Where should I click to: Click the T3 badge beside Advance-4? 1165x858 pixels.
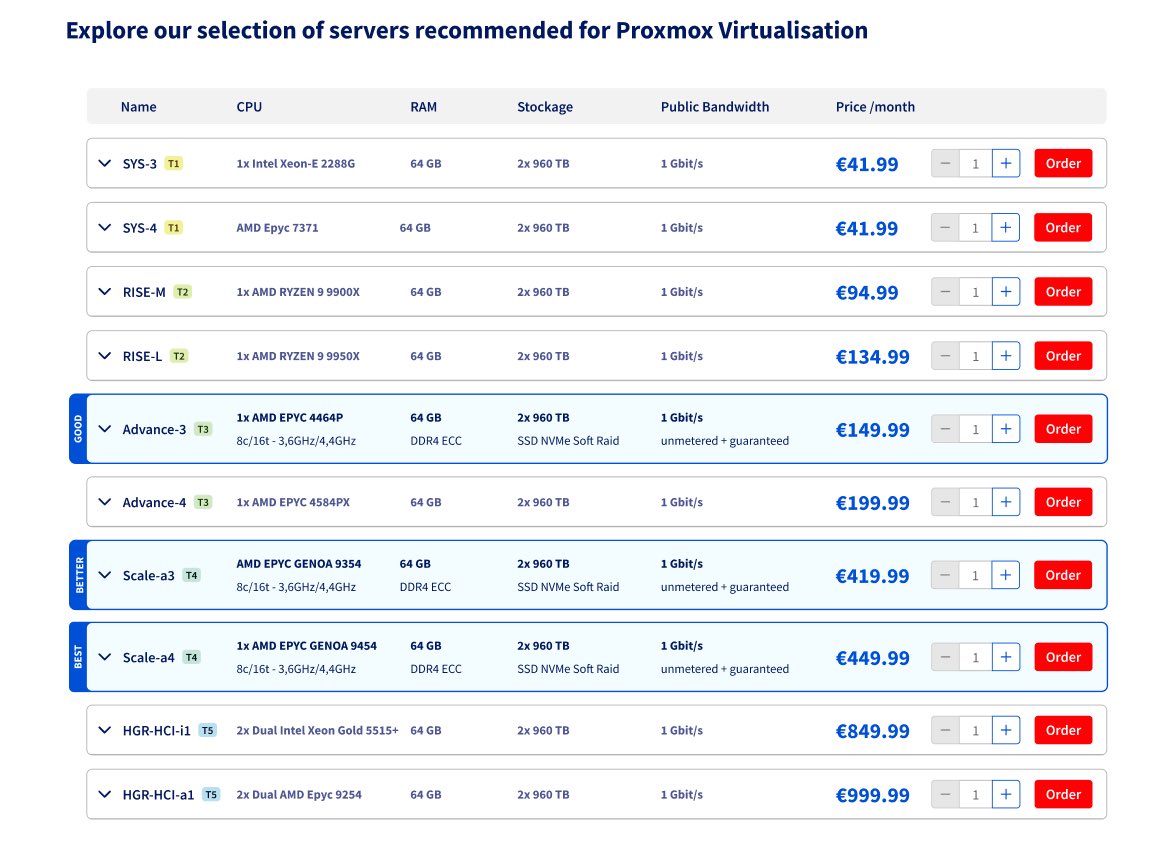tap(203, 502)
